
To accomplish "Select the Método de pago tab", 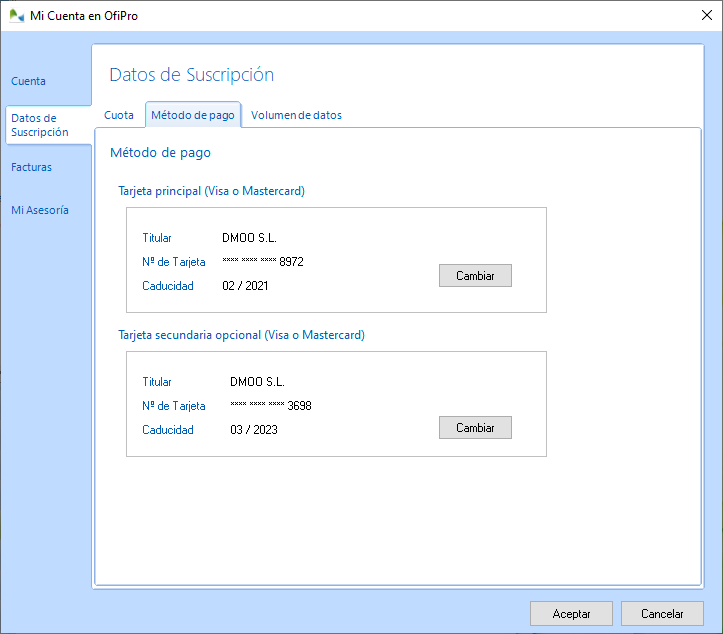I will [x=193, y=115].
